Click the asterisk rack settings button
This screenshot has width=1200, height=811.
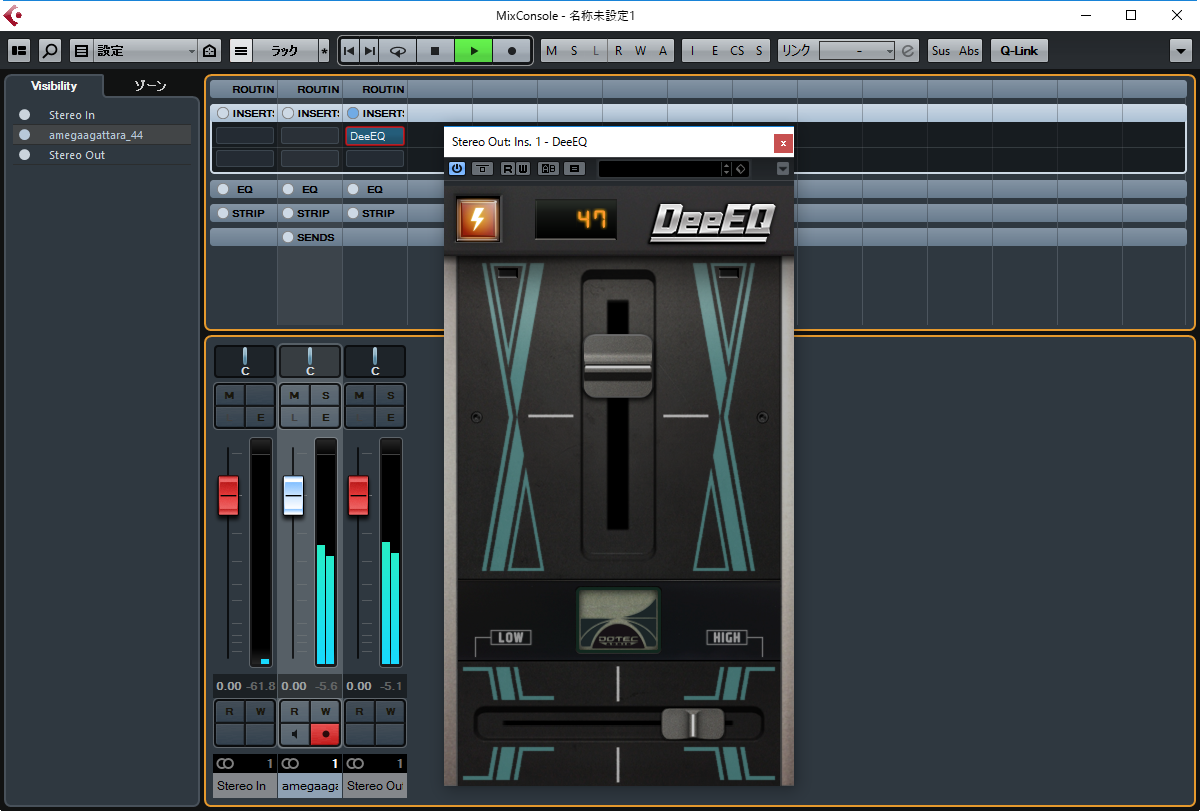323,50
